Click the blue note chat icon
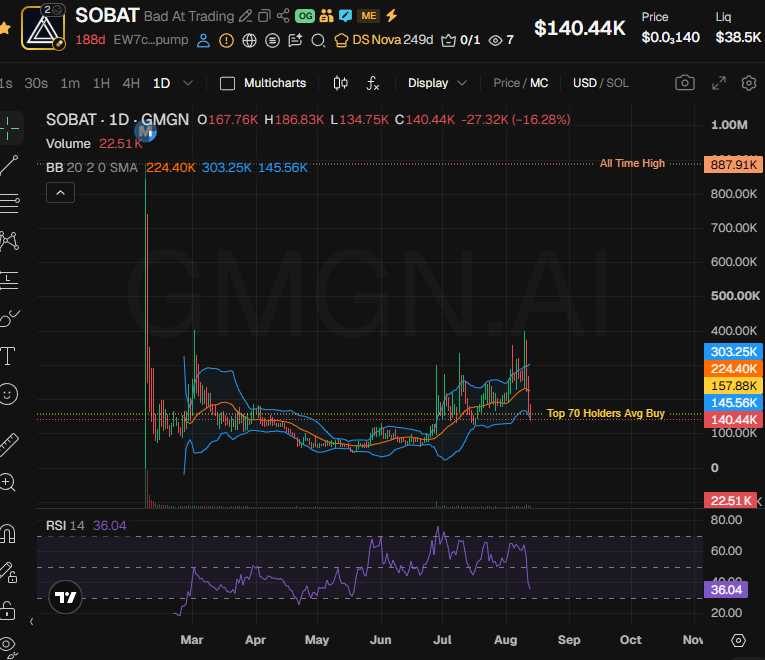Image resolution: width=765 pixels, height=660 pixels. (345, 16)
